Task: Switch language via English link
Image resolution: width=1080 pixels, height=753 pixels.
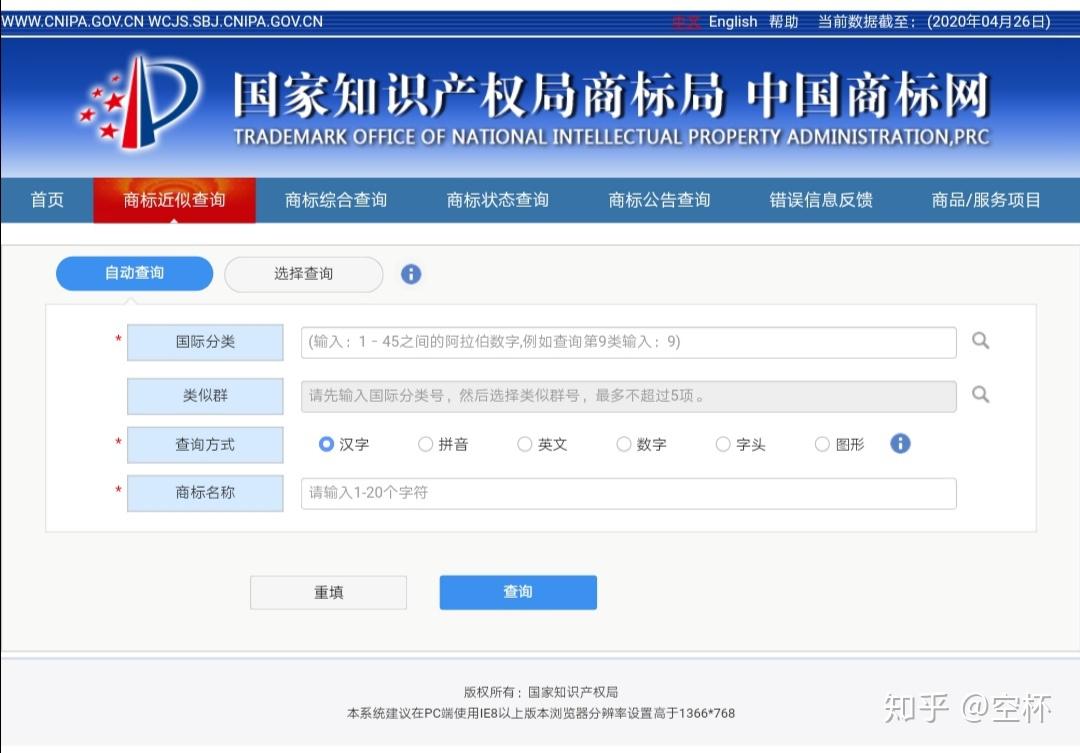Action: coord(733,21)
